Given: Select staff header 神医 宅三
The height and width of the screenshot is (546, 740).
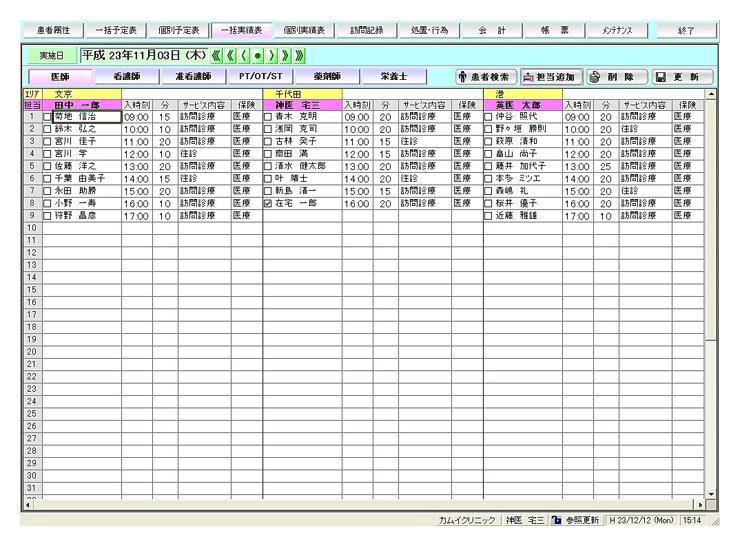Looking at the screenshot, I should (303, 105).
